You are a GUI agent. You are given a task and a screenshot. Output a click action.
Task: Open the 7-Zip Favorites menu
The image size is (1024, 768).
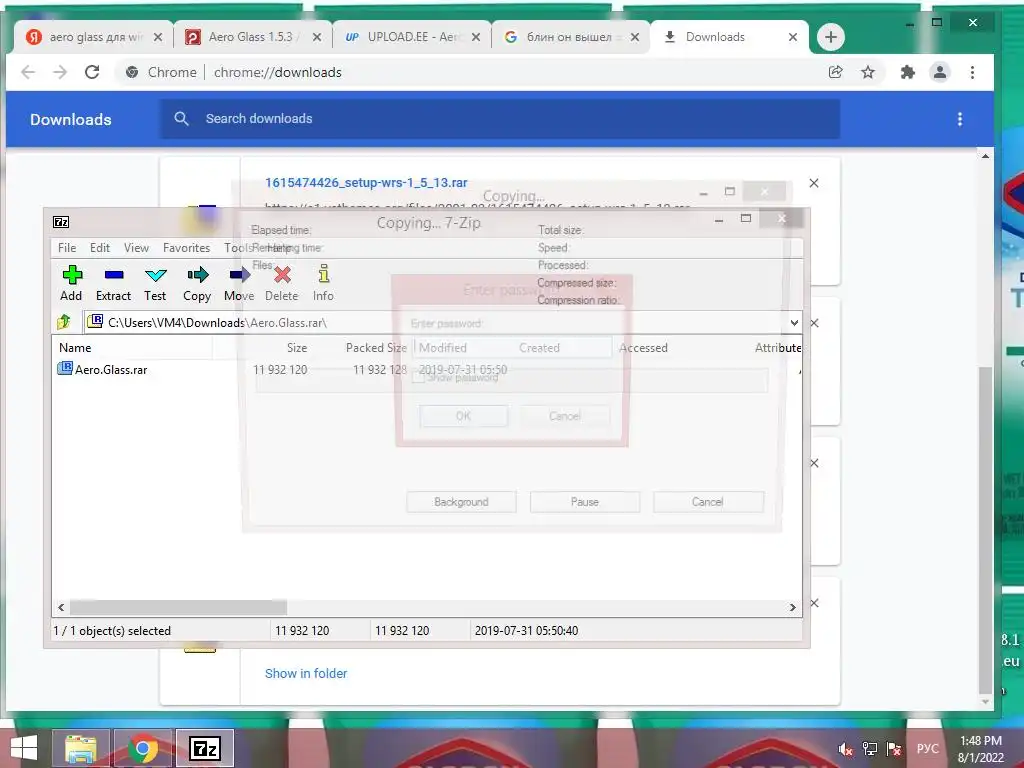click(x=187, y=248)
